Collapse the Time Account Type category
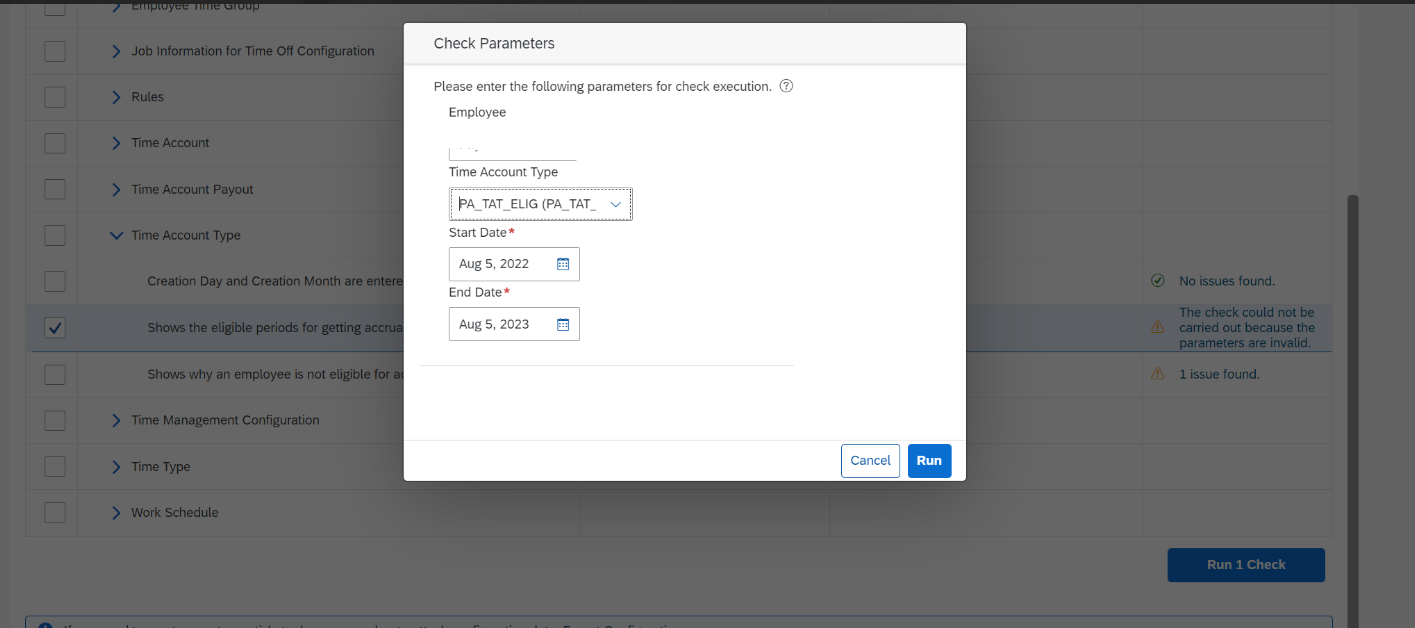Screen dimensions: 1415x628 [x=116, y=235]
